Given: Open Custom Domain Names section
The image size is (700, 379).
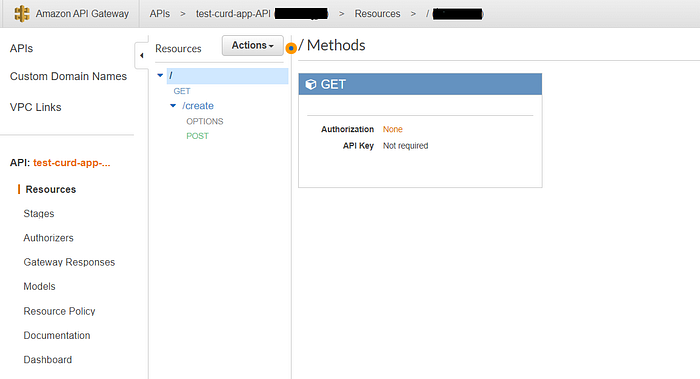Looking at the screenshot, I should pos(68,76).
